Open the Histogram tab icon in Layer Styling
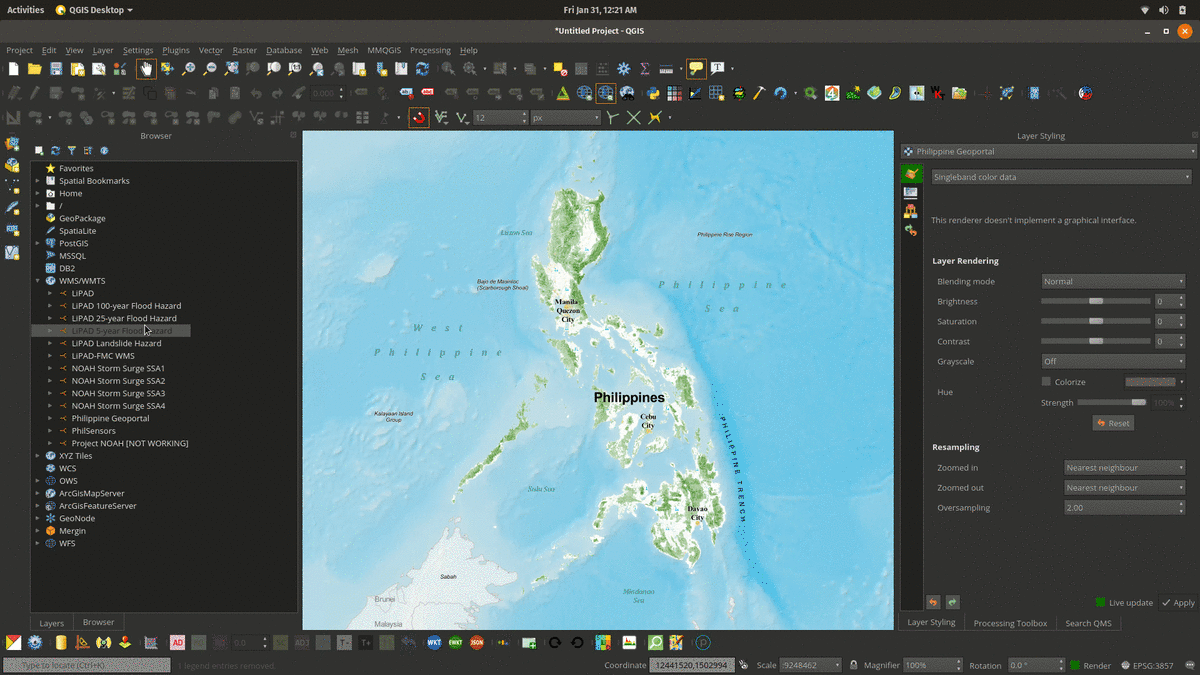Viewport: 1200px width, 675px height. click(910, 211)
